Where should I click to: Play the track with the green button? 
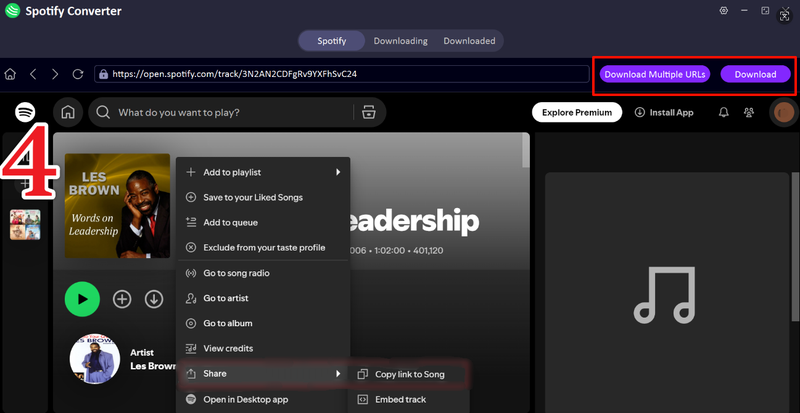click(82, 299)
